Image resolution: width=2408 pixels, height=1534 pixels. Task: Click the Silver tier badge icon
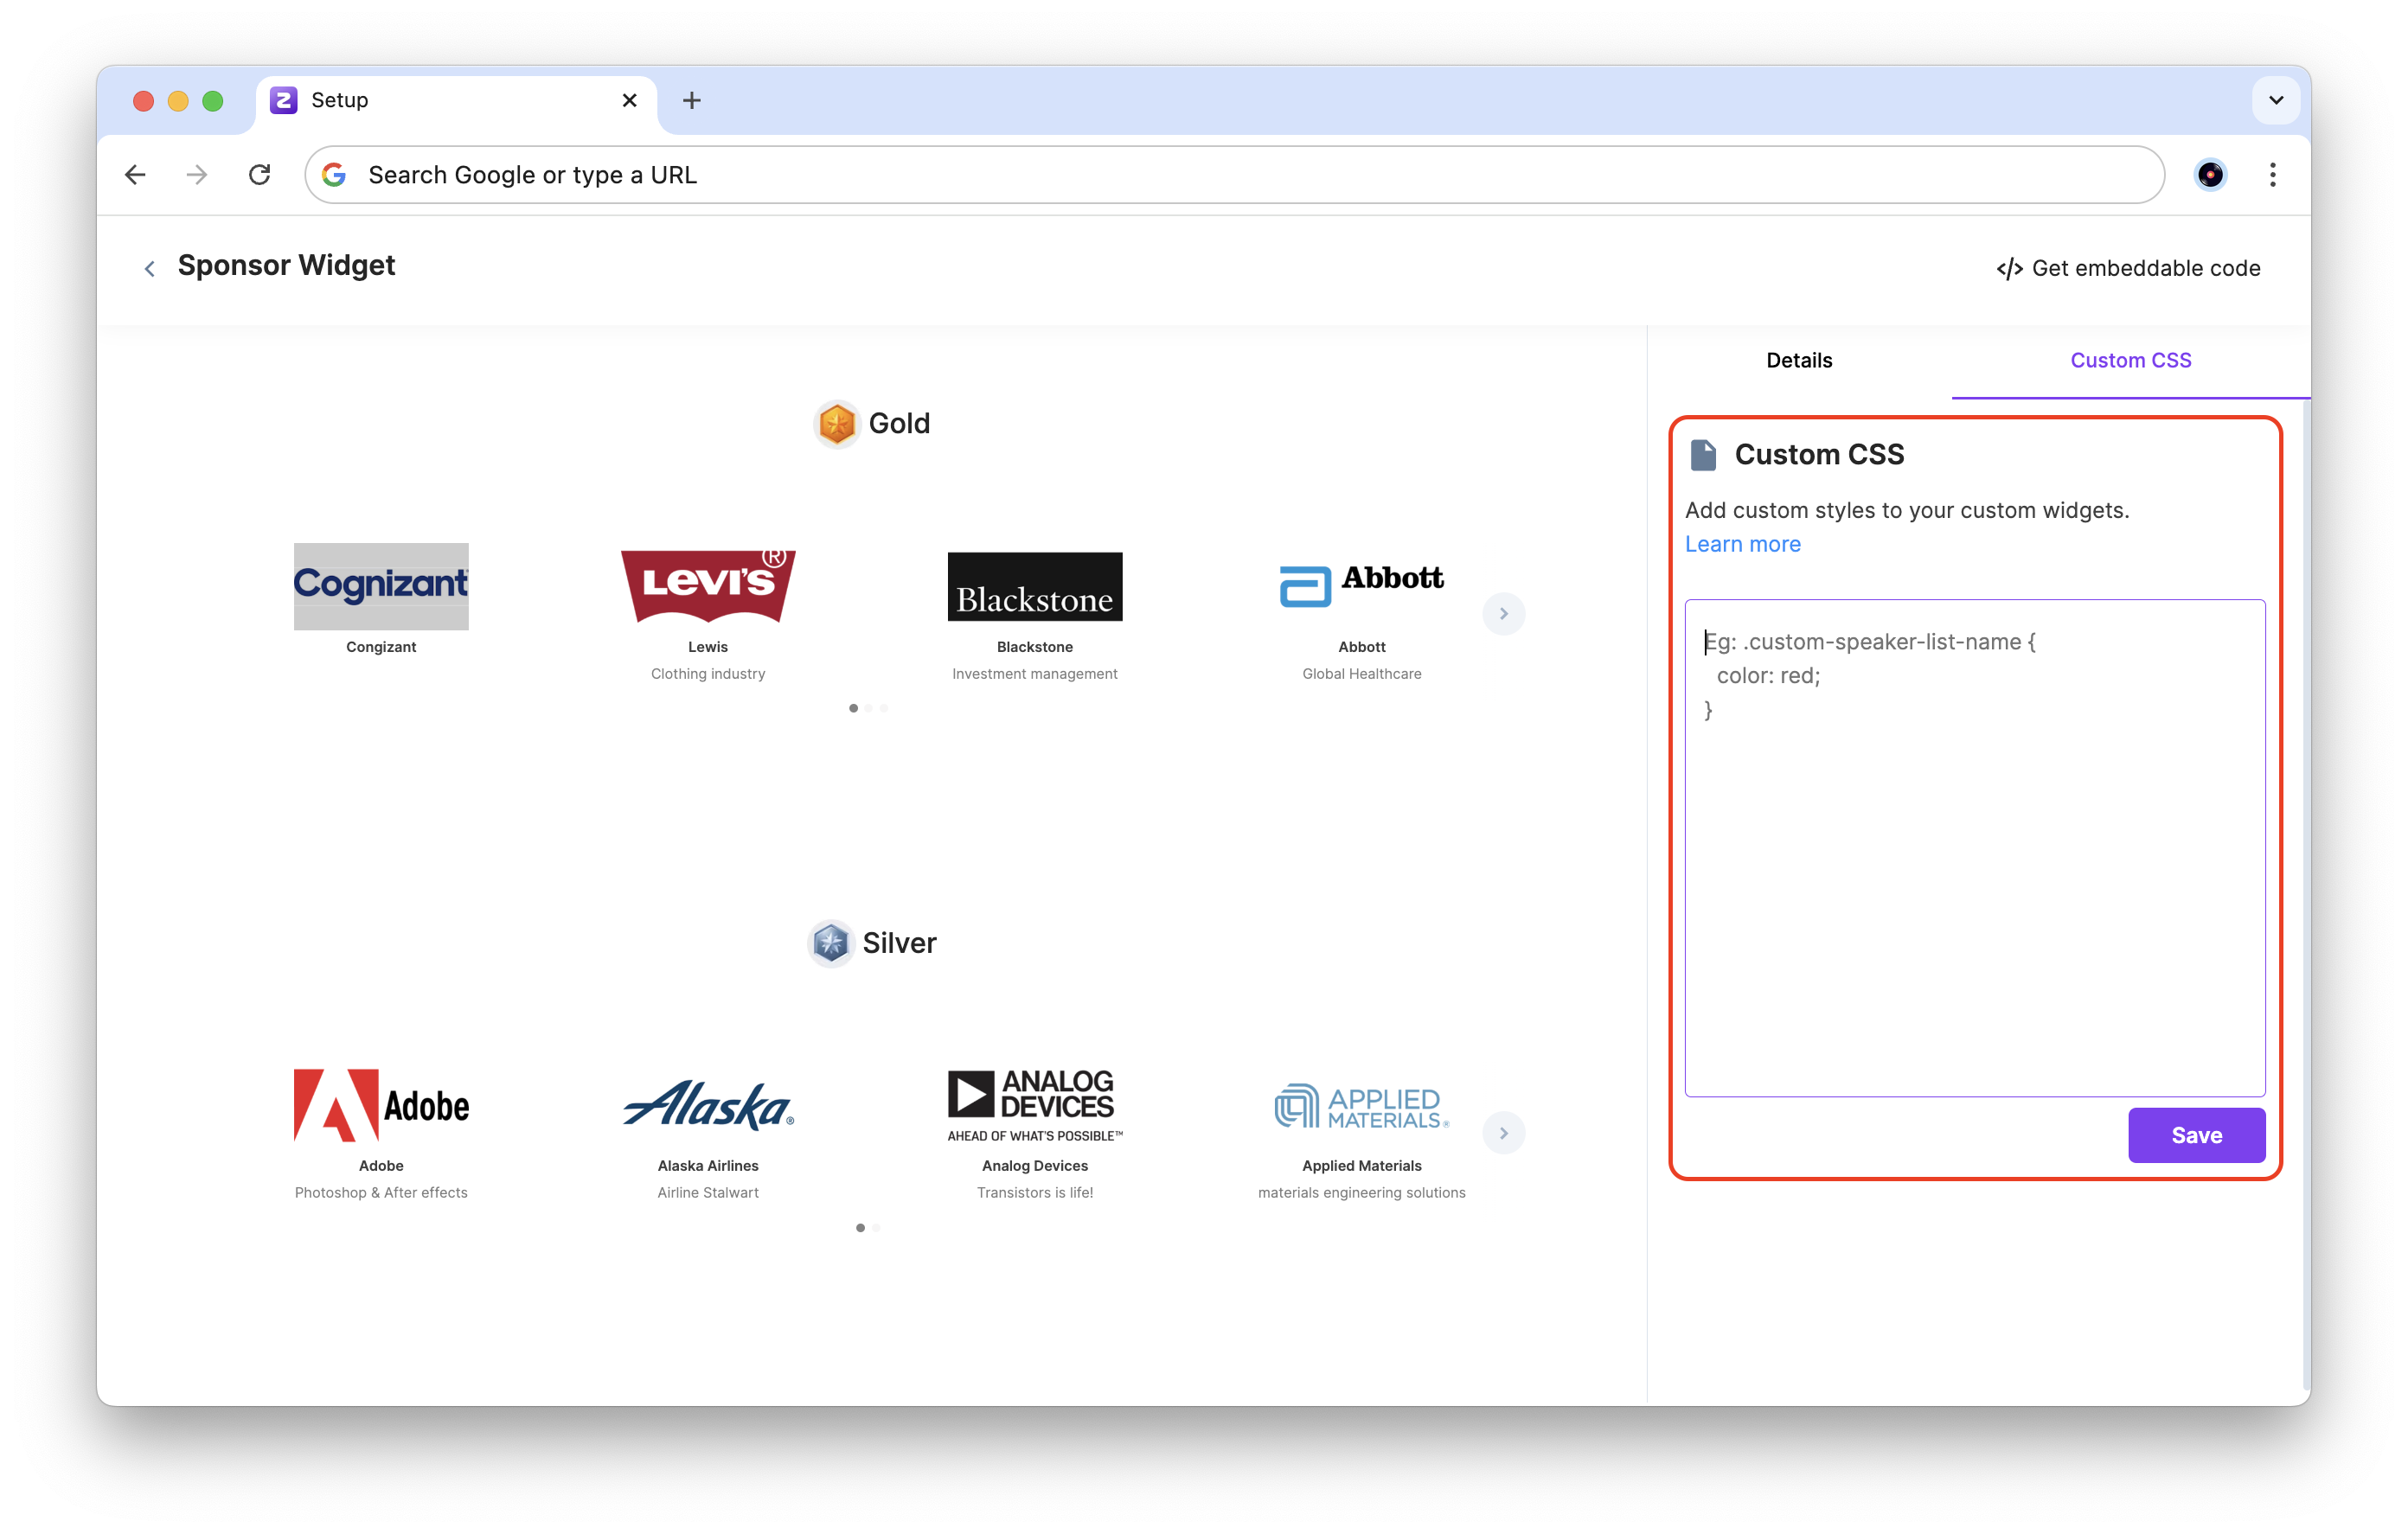click(830, 943)
